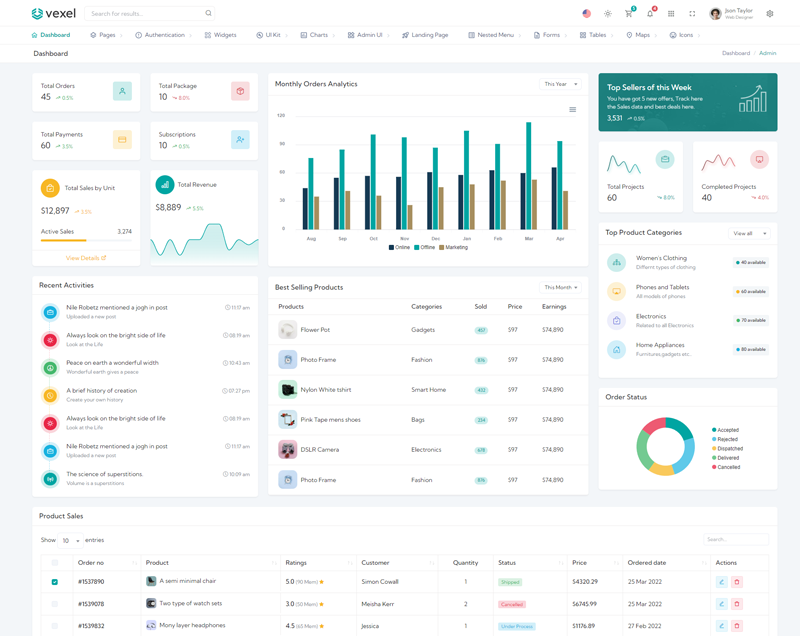Viewport: 800px width, 636px height.
Task: Tick the select-all checkbox in table header
Action: (55, 563)
